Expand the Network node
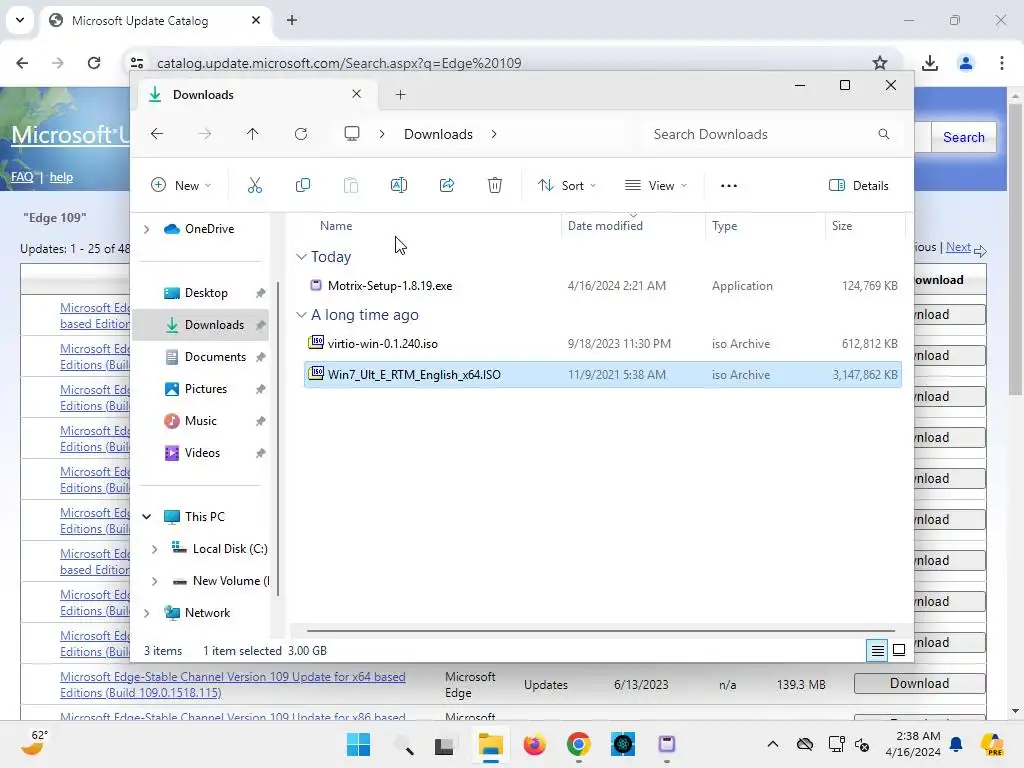Image resolution: width=1024 pixels, height=768 pixels. click(x=147, y=613)
